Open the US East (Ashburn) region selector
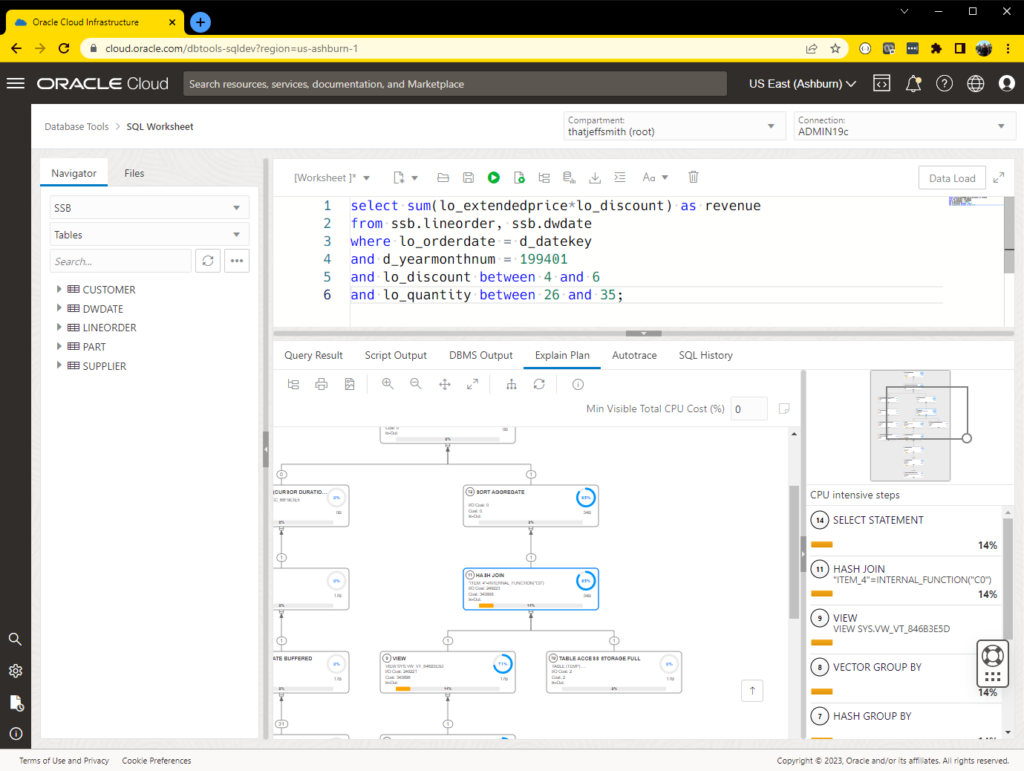 [802, 84]
